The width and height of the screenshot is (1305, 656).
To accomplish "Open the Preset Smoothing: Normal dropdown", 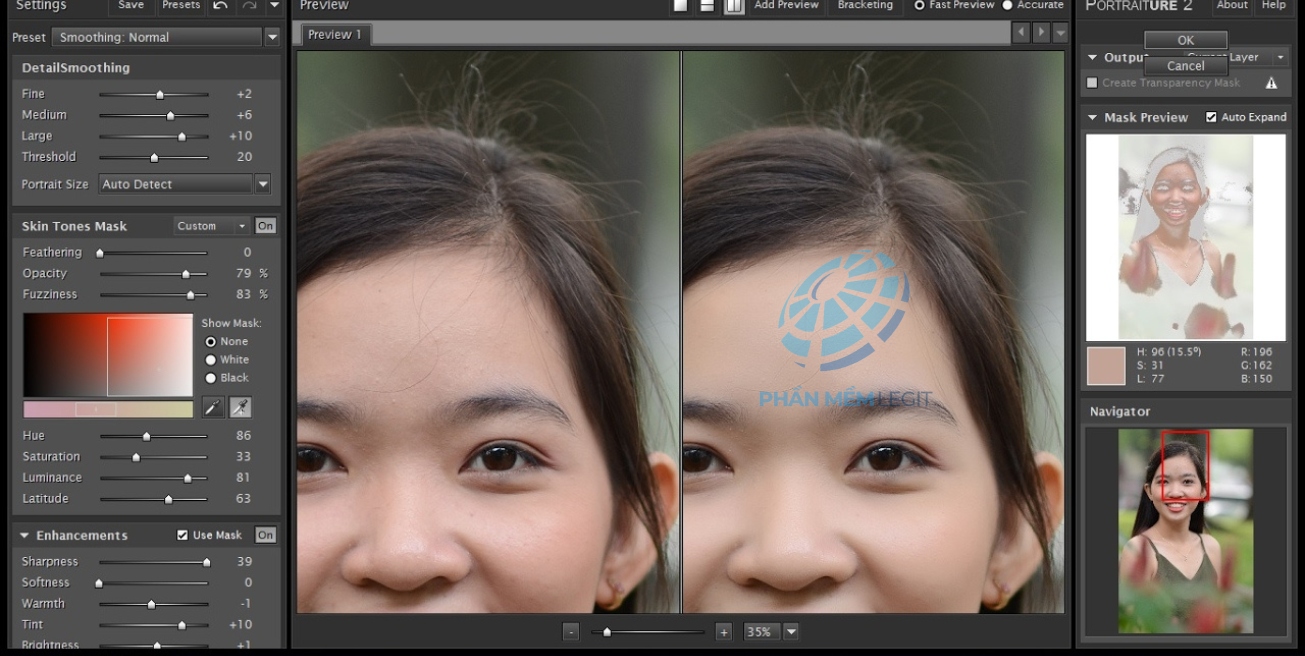I will click(x=272, y=37).
